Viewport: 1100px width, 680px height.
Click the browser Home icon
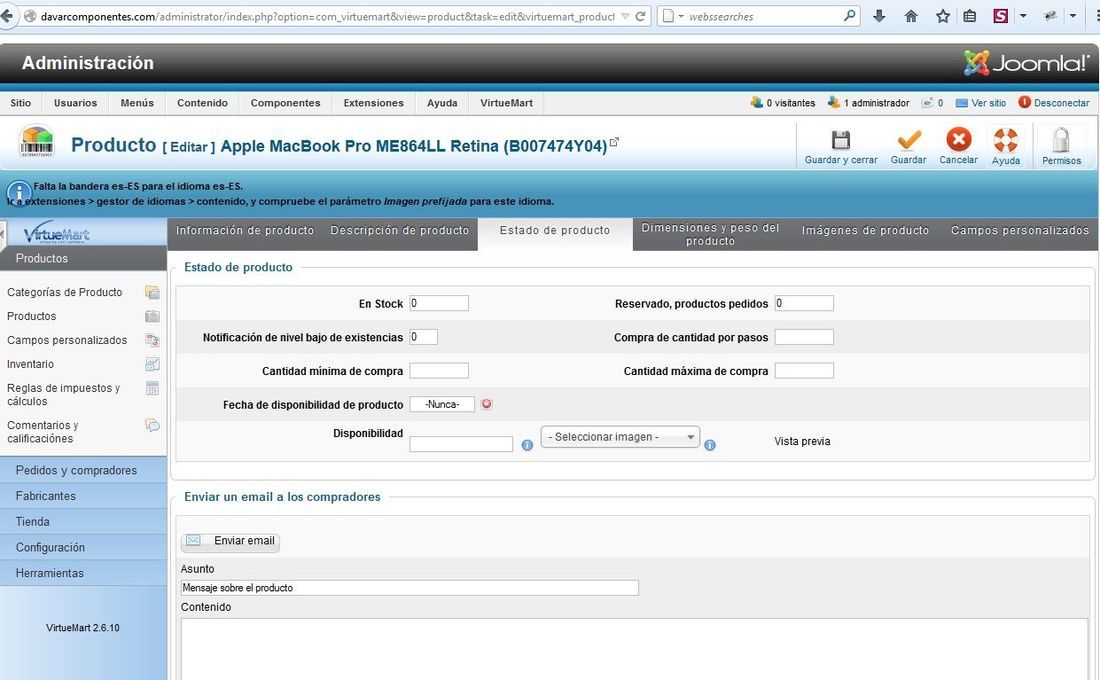[x=911, y=16]
